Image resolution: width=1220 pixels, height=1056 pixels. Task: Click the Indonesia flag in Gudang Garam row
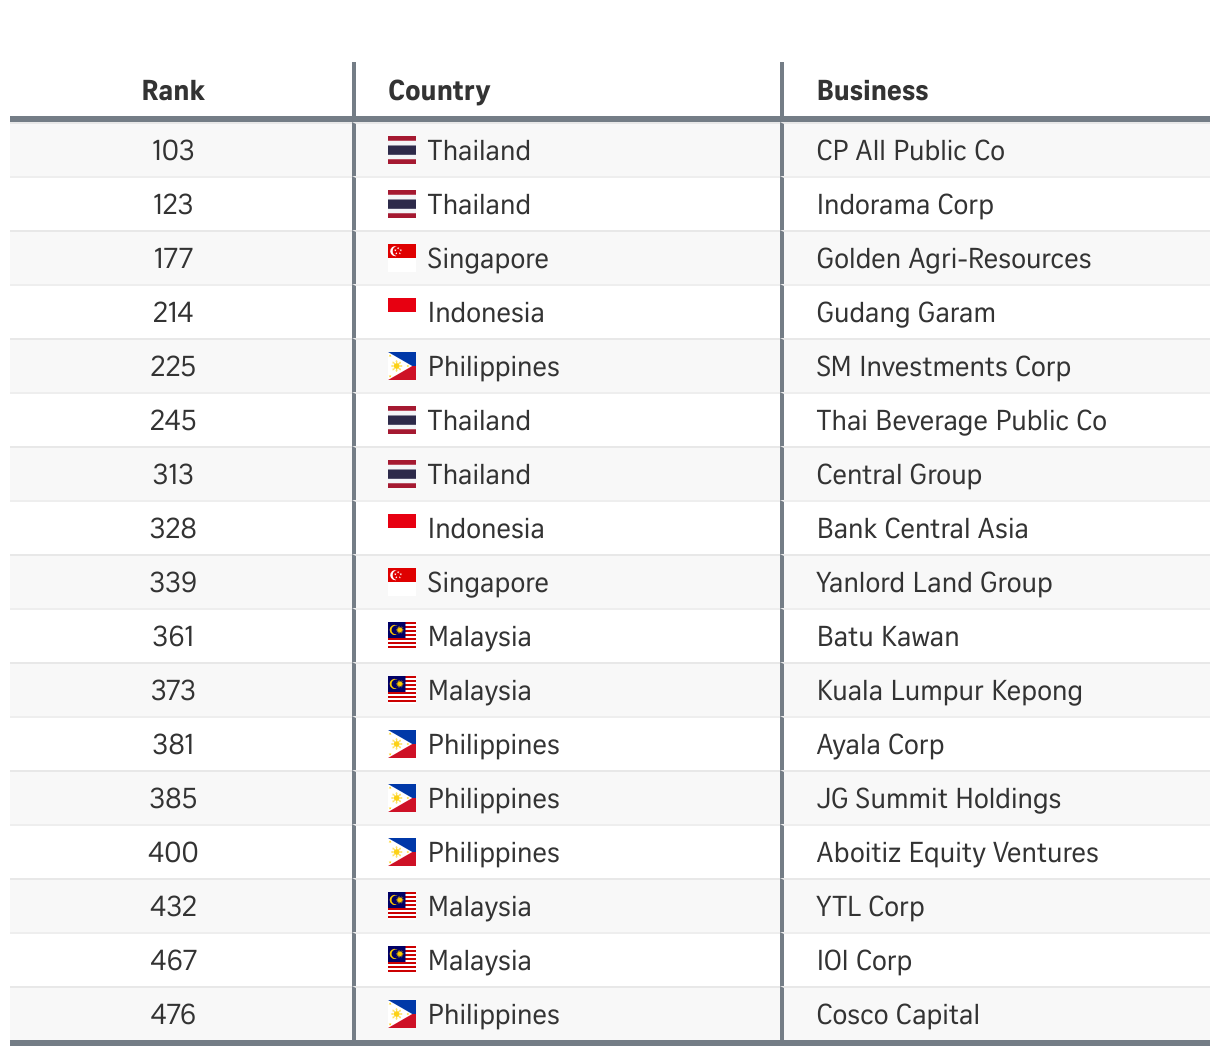point(402,312)
